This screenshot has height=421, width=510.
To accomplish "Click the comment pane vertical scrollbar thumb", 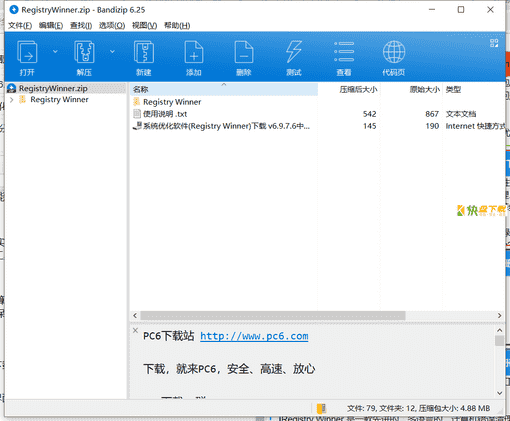I will (499, 341).
